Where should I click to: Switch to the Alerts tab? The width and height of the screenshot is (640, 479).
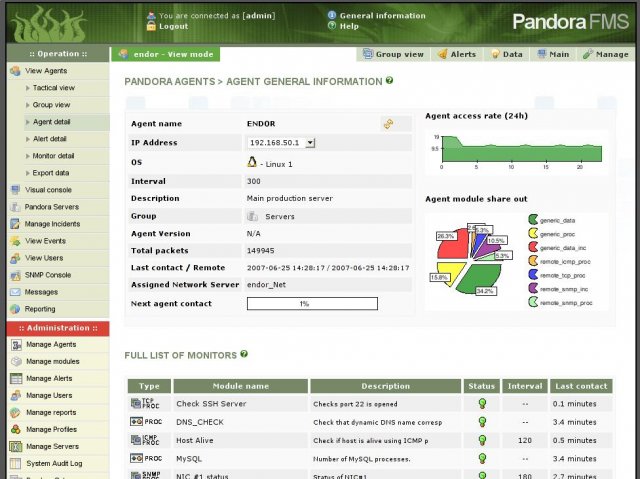457,54
